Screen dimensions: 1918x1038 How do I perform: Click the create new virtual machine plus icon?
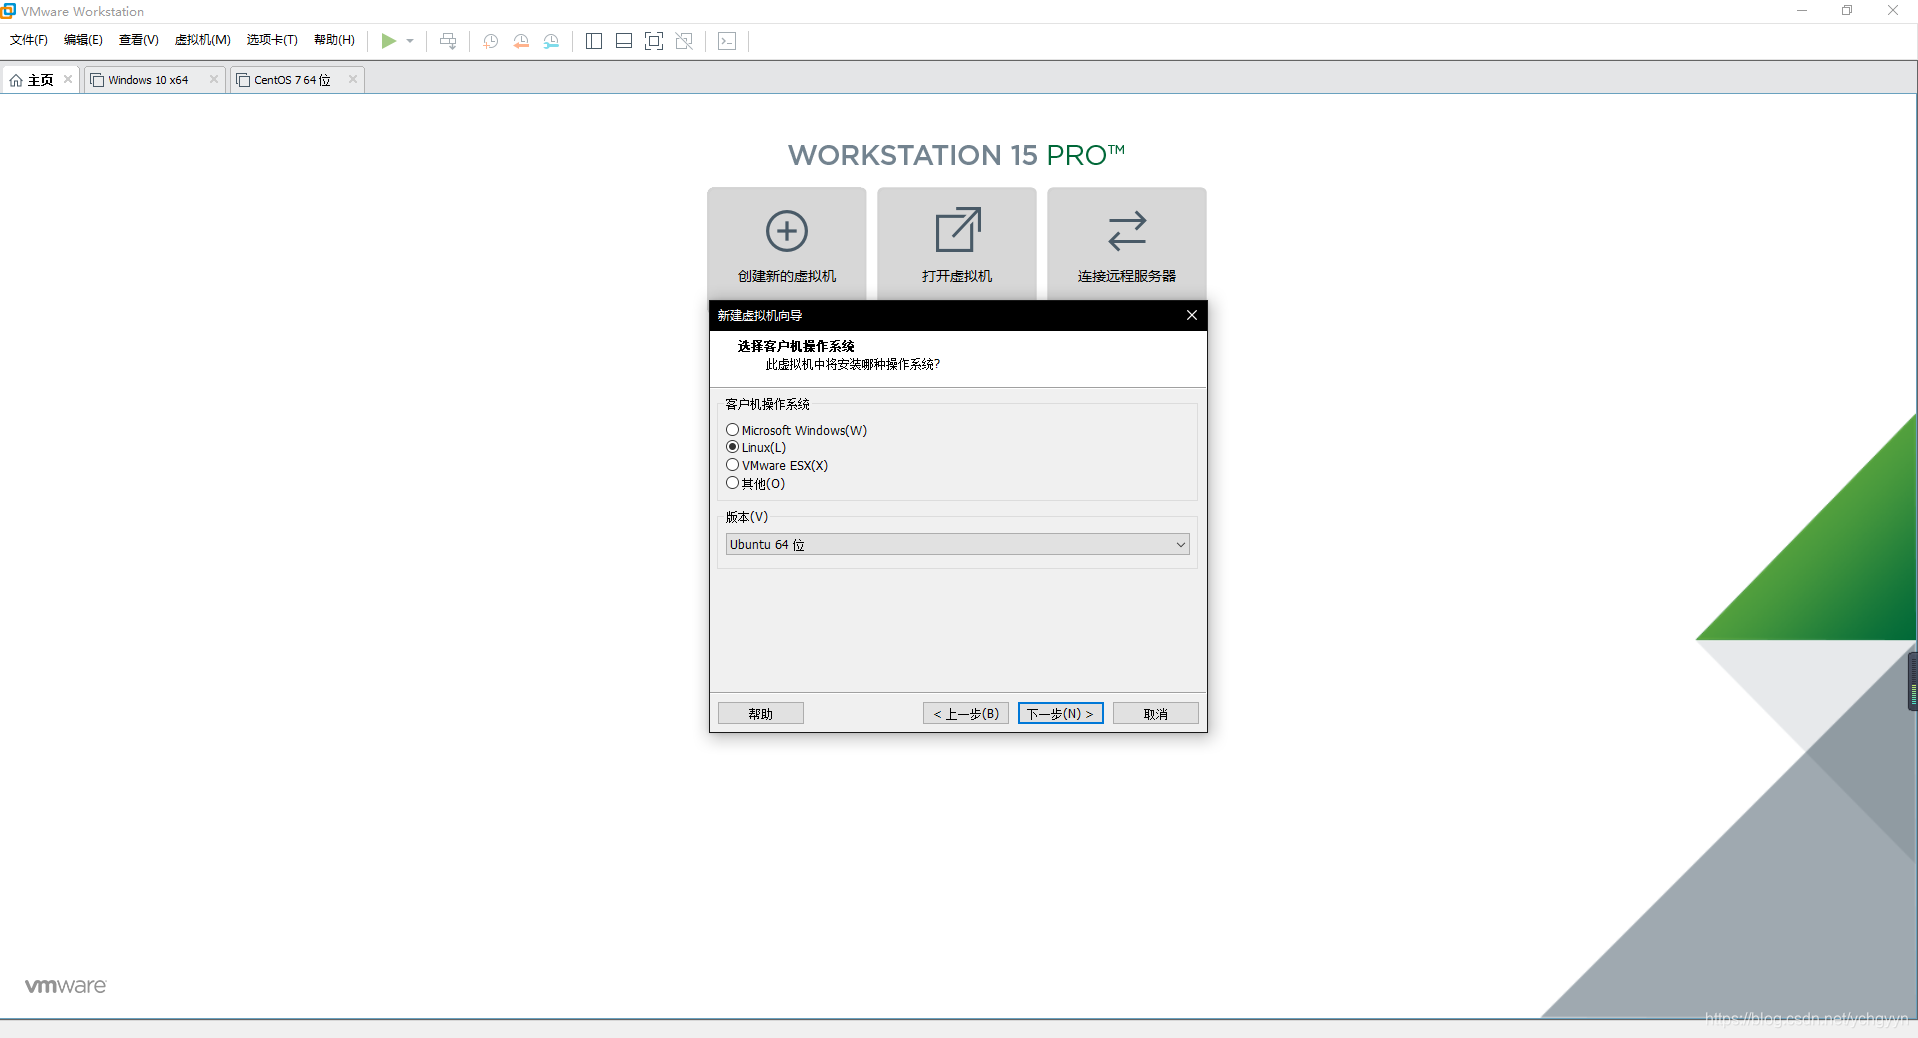tap(787, 231)
